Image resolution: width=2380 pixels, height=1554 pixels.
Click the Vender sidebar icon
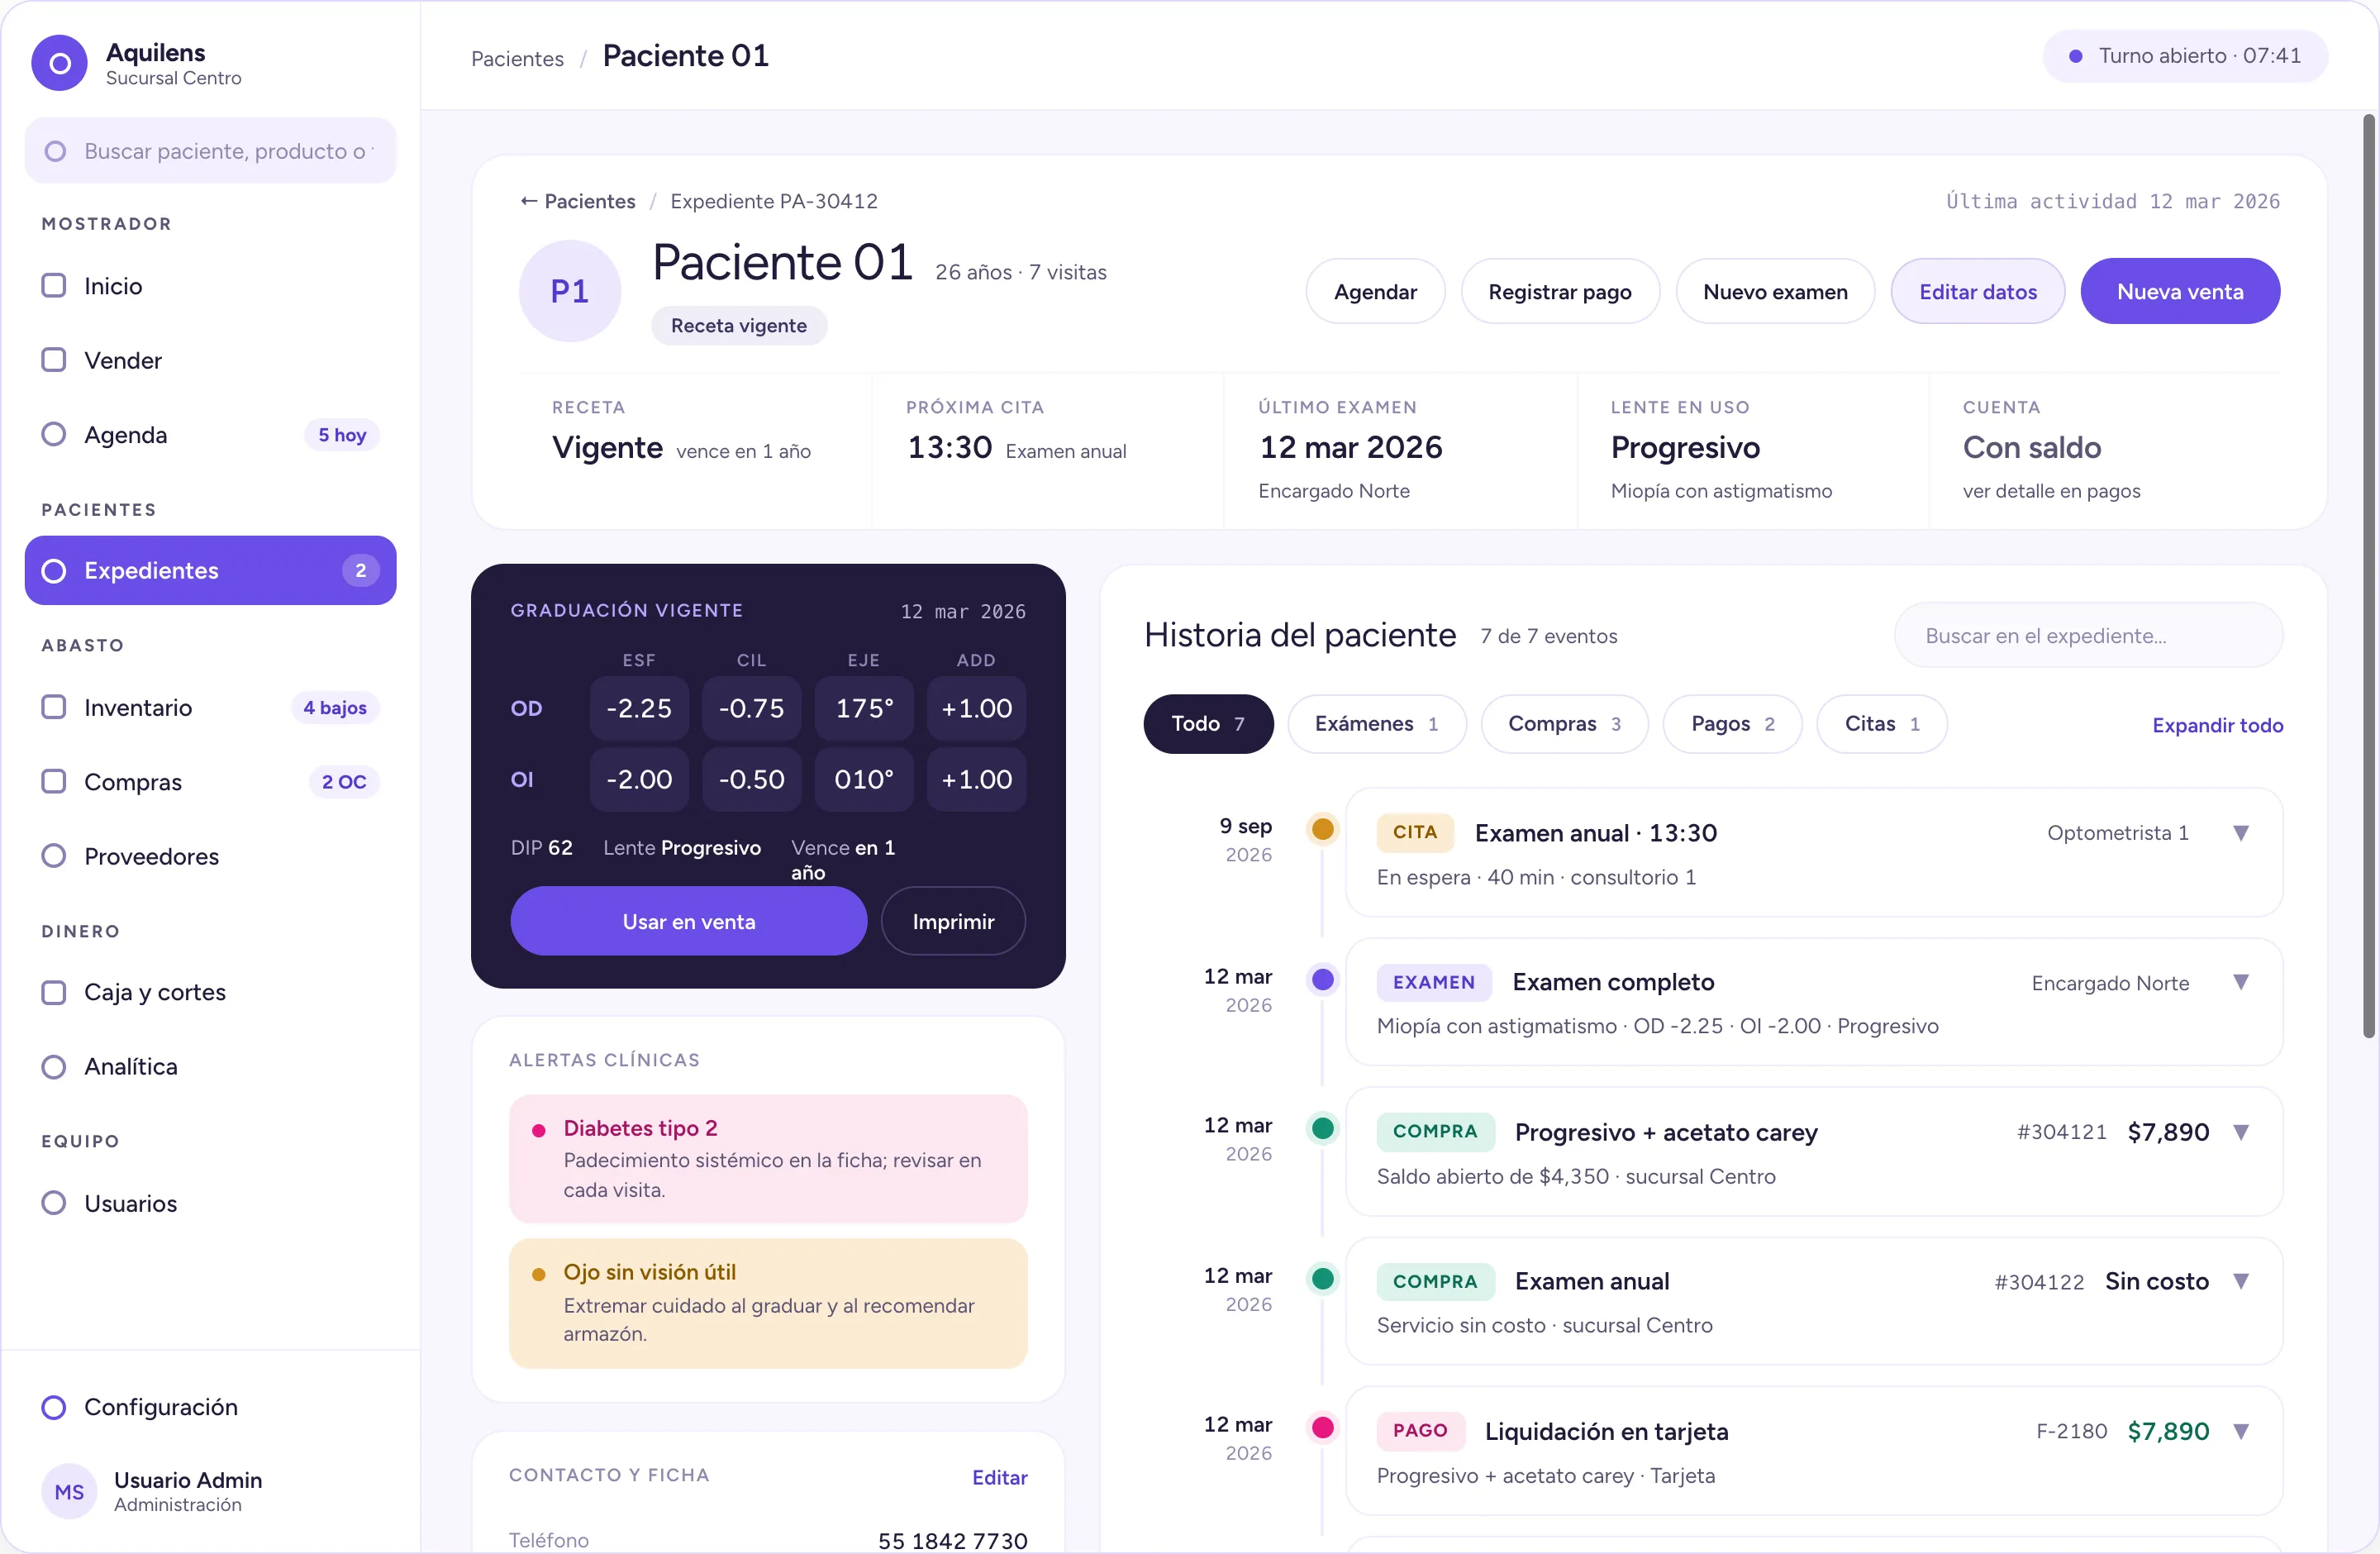pos(54,360)
